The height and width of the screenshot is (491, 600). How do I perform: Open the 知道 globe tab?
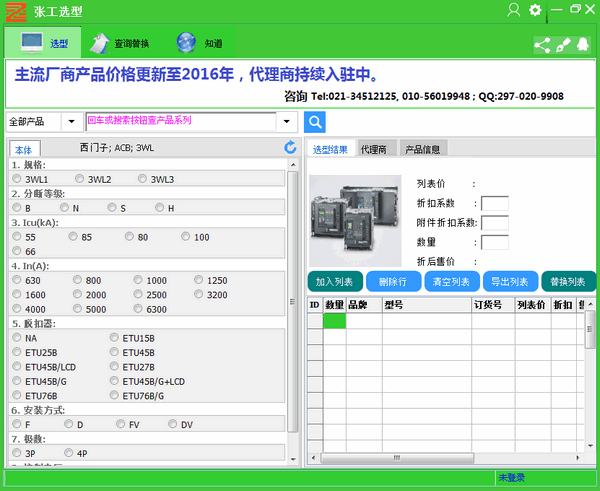tap(200, 43)
